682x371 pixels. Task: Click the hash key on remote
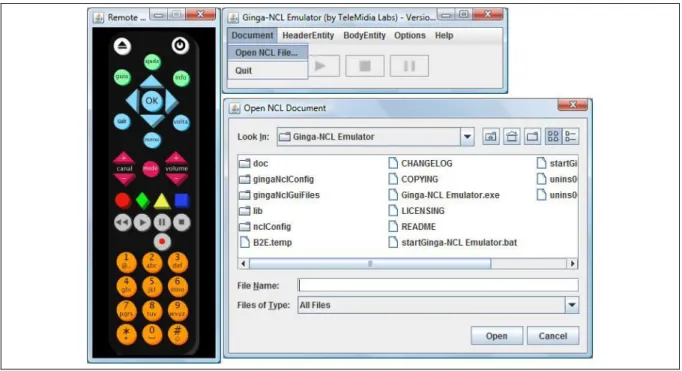(x=177, y=334)
